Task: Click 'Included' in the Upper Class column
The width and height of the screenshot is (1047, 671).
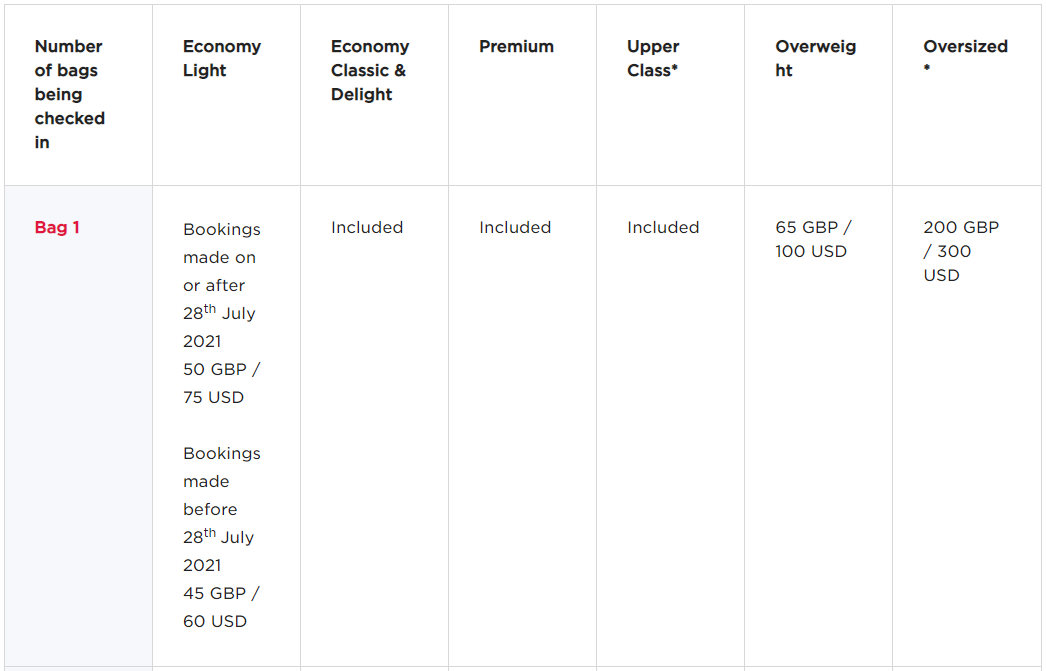Action: click(x=663, y=227)
